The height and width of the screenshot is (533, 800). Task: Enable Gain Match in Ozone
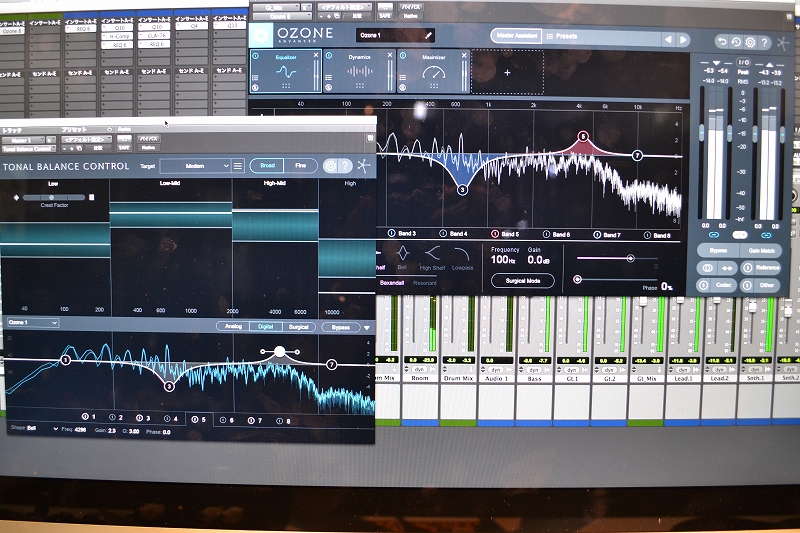click(761, 250)
